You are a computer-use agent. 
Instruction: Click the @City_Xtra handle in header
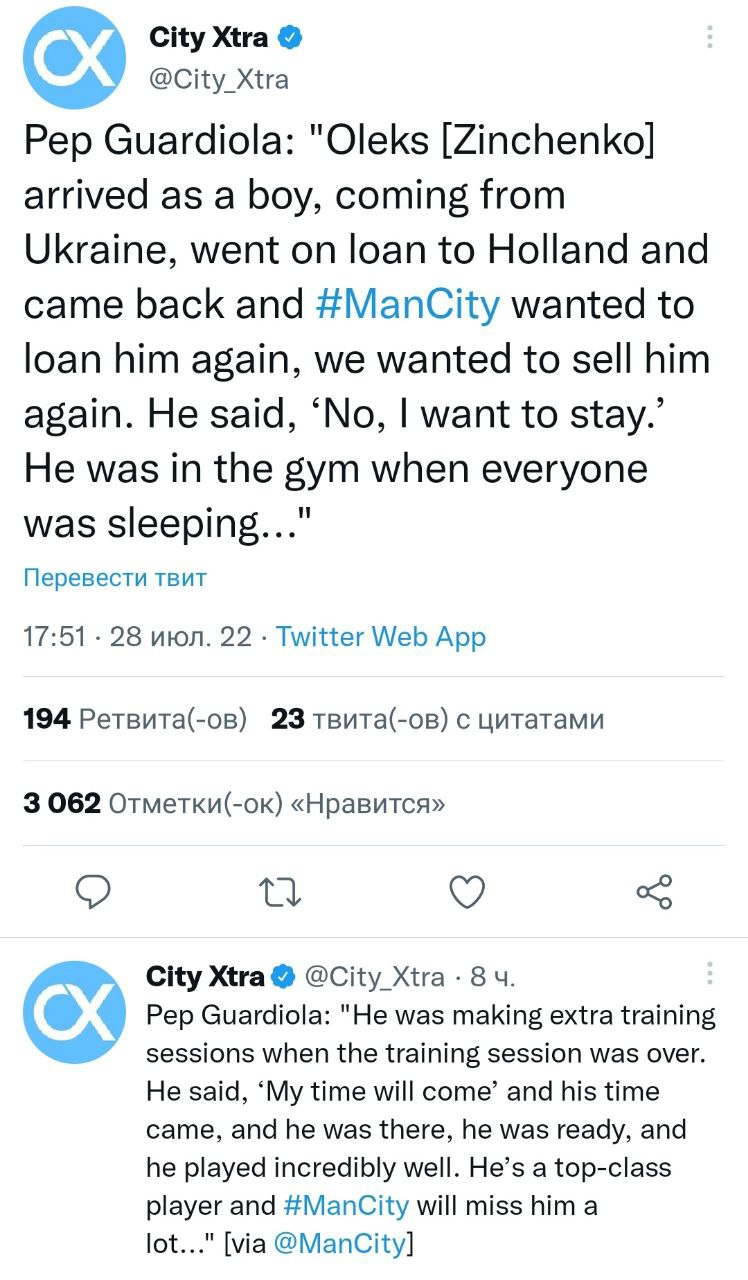[218, 80]
